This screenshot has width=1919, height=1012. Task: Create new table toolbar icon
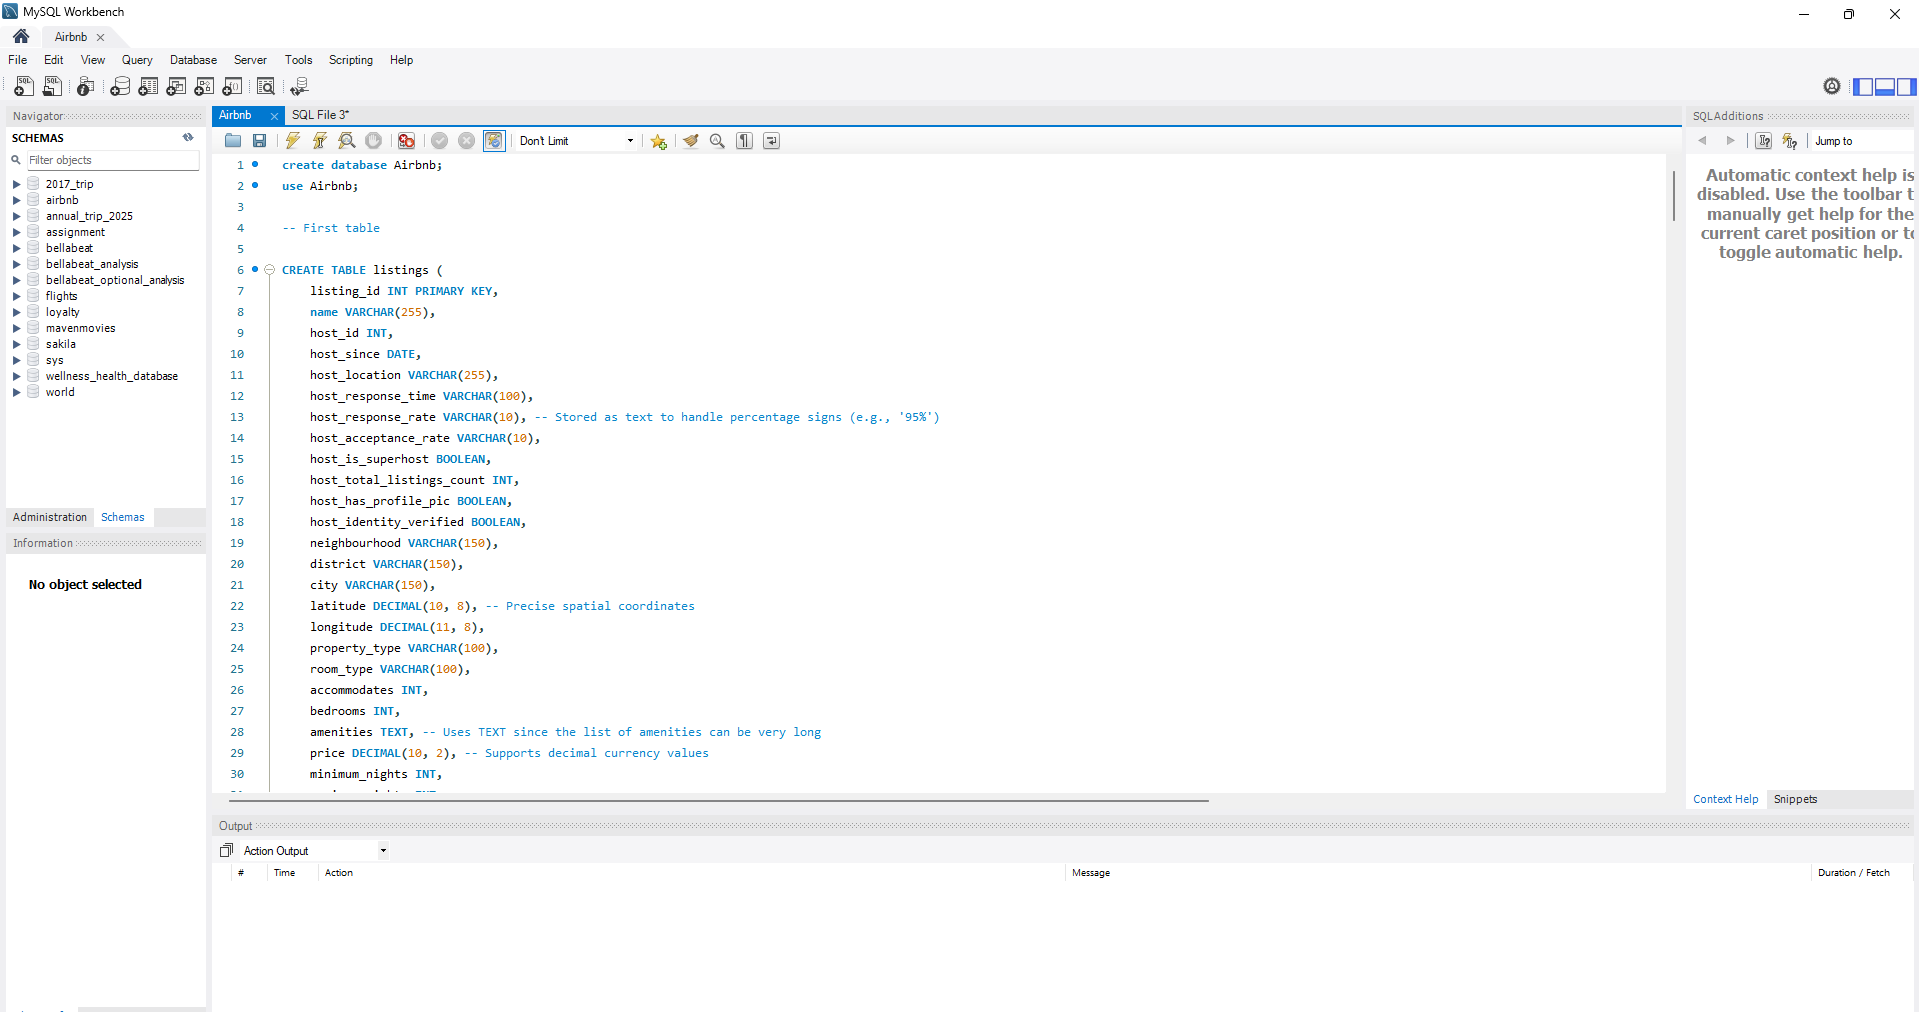[148, 87]
